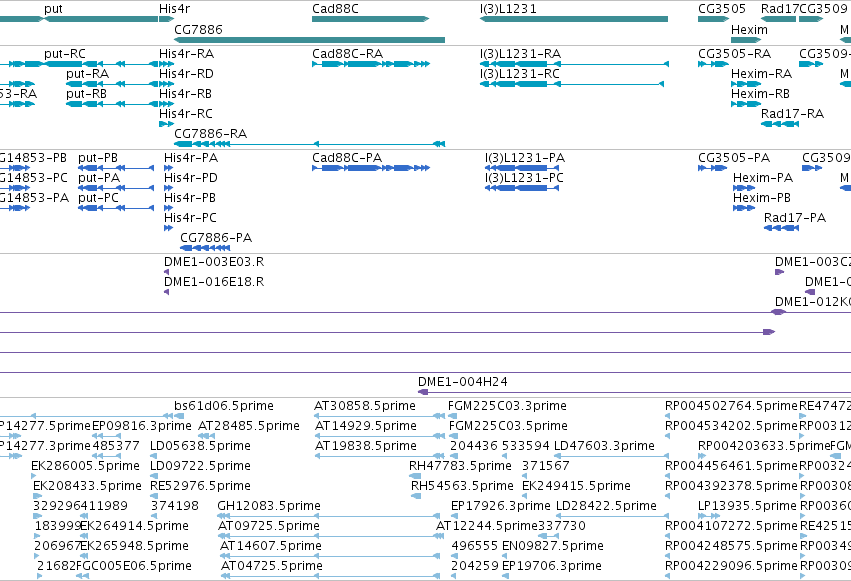The image size is (851, 581).
Task: Click the CG3505 gene label
Action: coord(722,9)
